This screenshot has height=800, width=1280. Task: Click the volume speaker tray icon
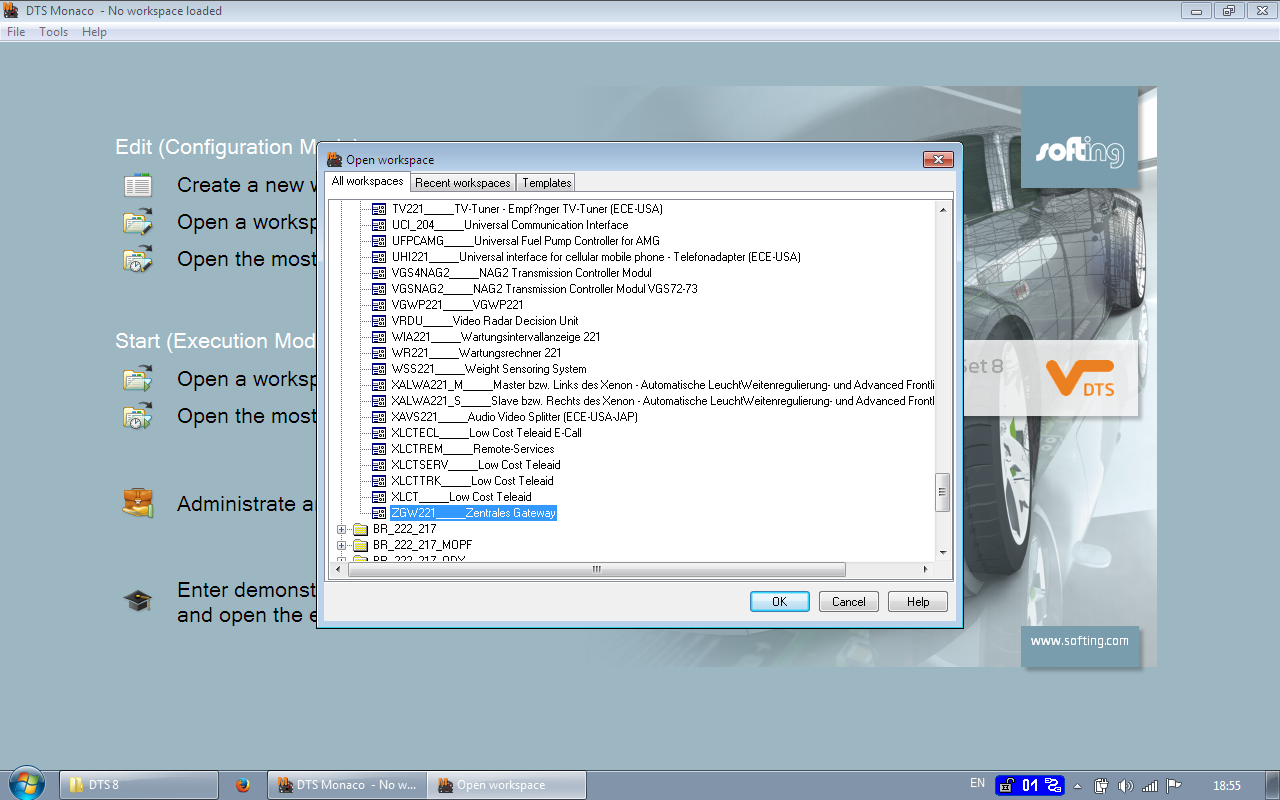tap(1125, 785)
